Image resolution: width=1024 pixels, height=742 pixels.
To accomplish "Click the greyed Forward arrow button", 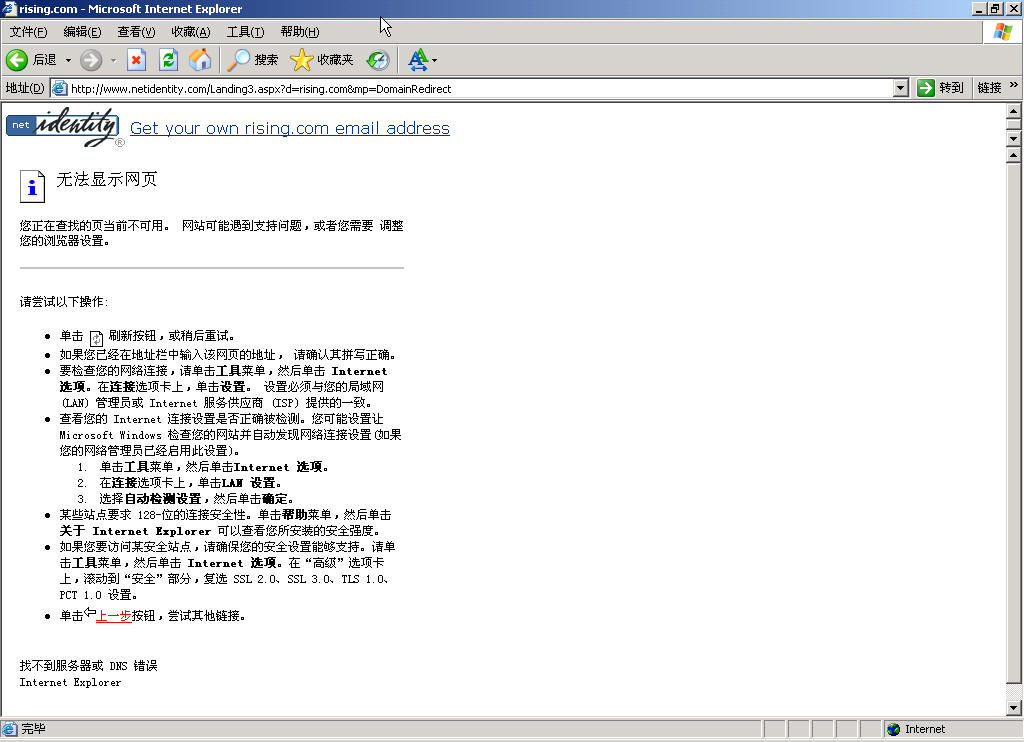I will tap(91, 60).
